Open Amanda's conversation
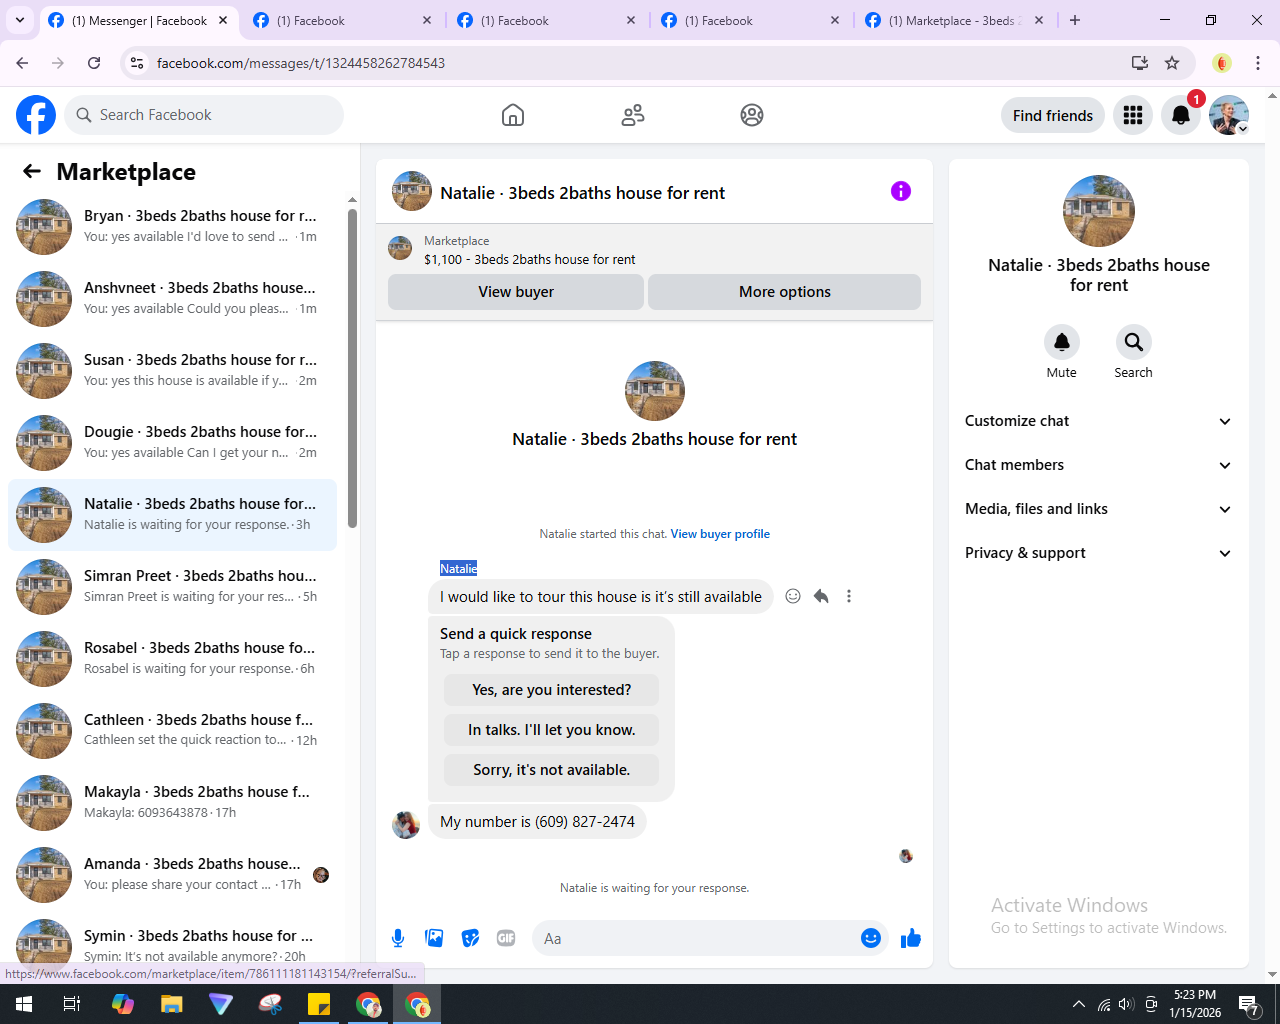1280x1024 pixels. pyautogui.click(x=172, y=875)
